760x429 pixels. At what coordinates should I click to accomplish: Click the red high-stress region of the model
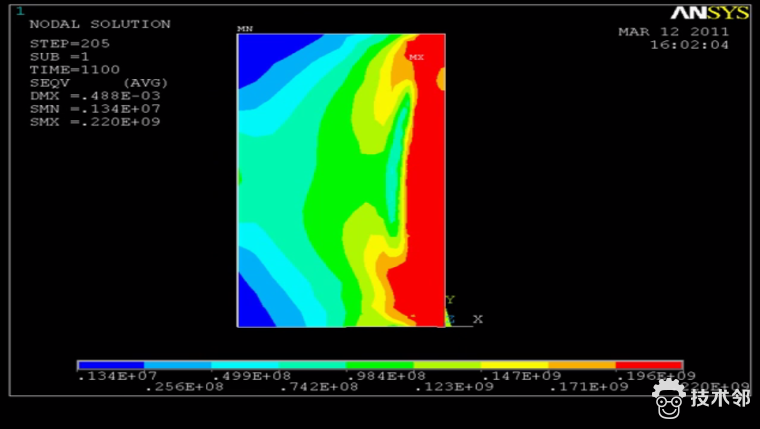428,180
